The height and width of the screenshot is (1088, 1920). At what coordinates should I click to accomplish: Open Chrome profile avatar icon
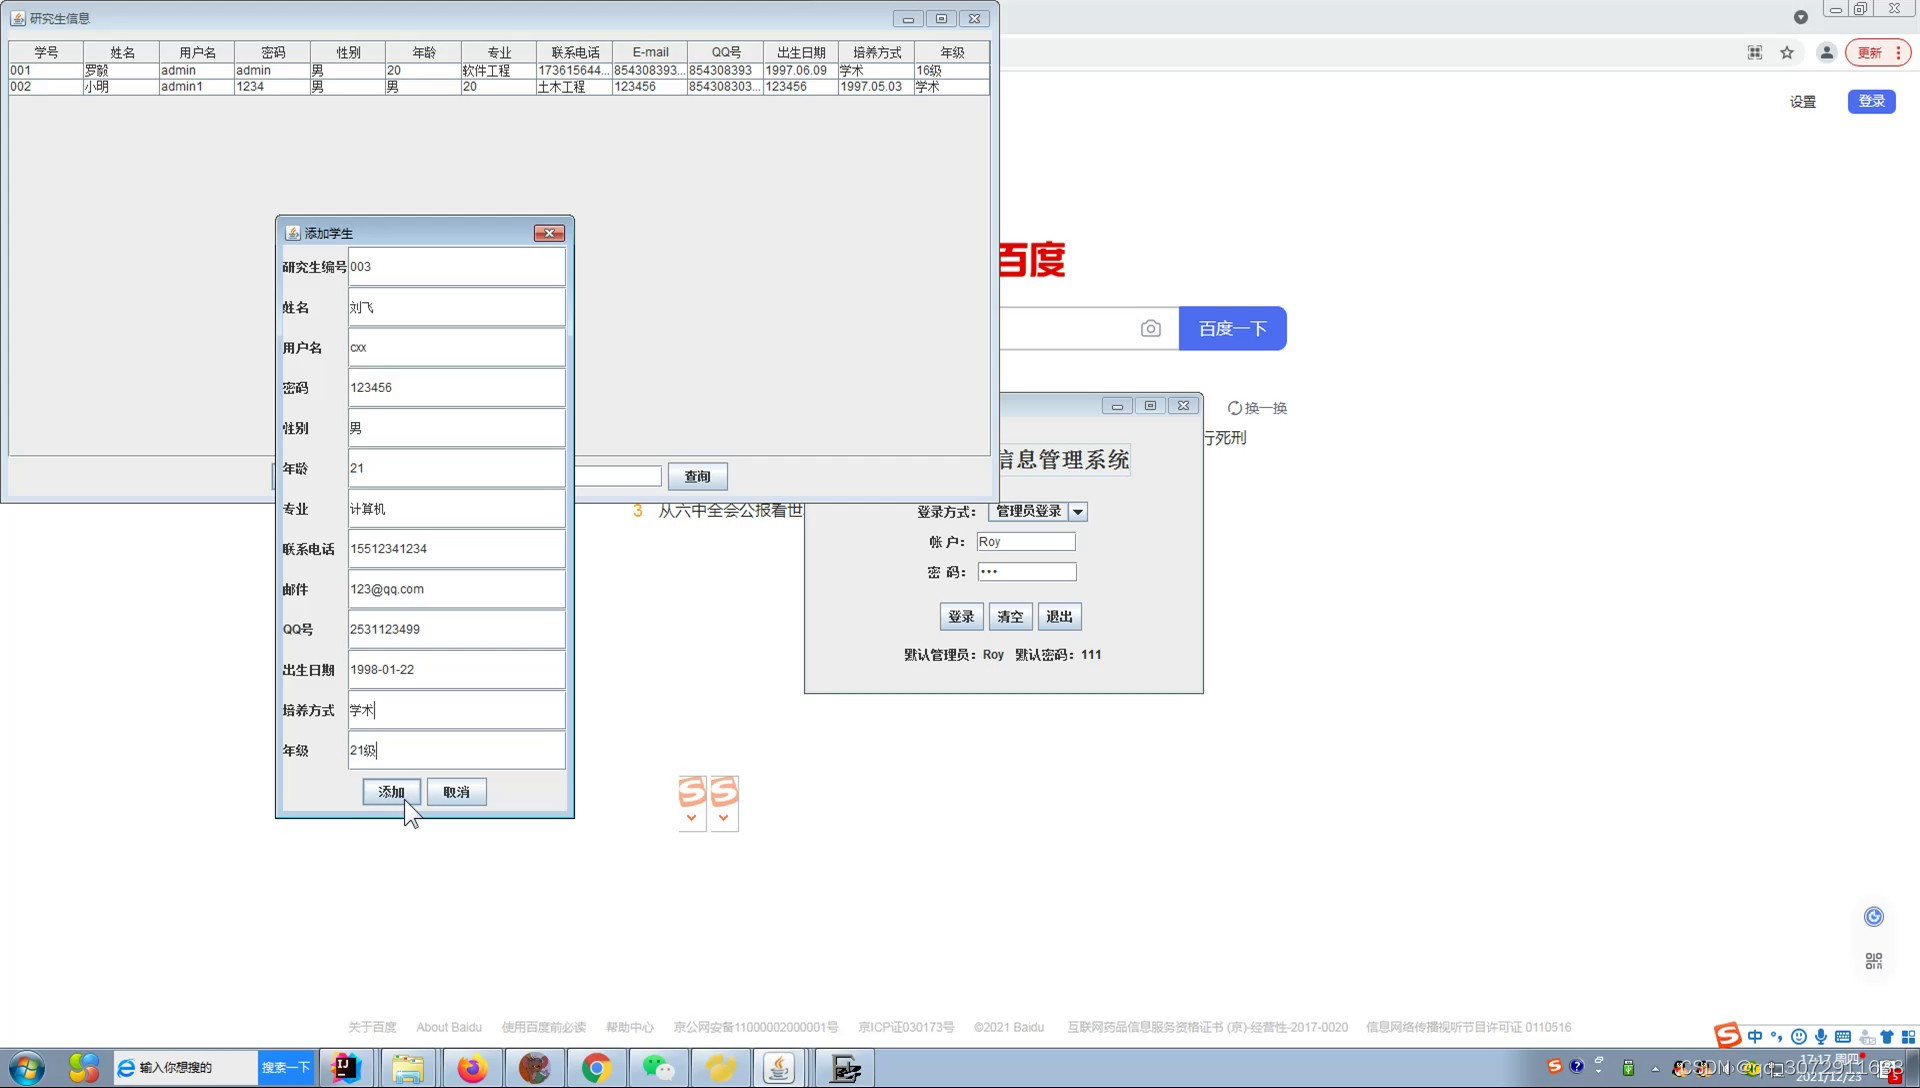tap(1826, 53)
